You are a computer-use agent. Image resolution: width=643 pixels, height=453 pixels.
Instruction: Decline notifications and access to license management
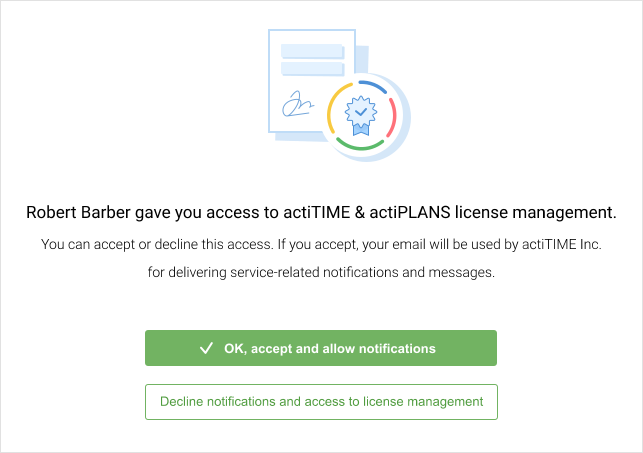point(321,402)
